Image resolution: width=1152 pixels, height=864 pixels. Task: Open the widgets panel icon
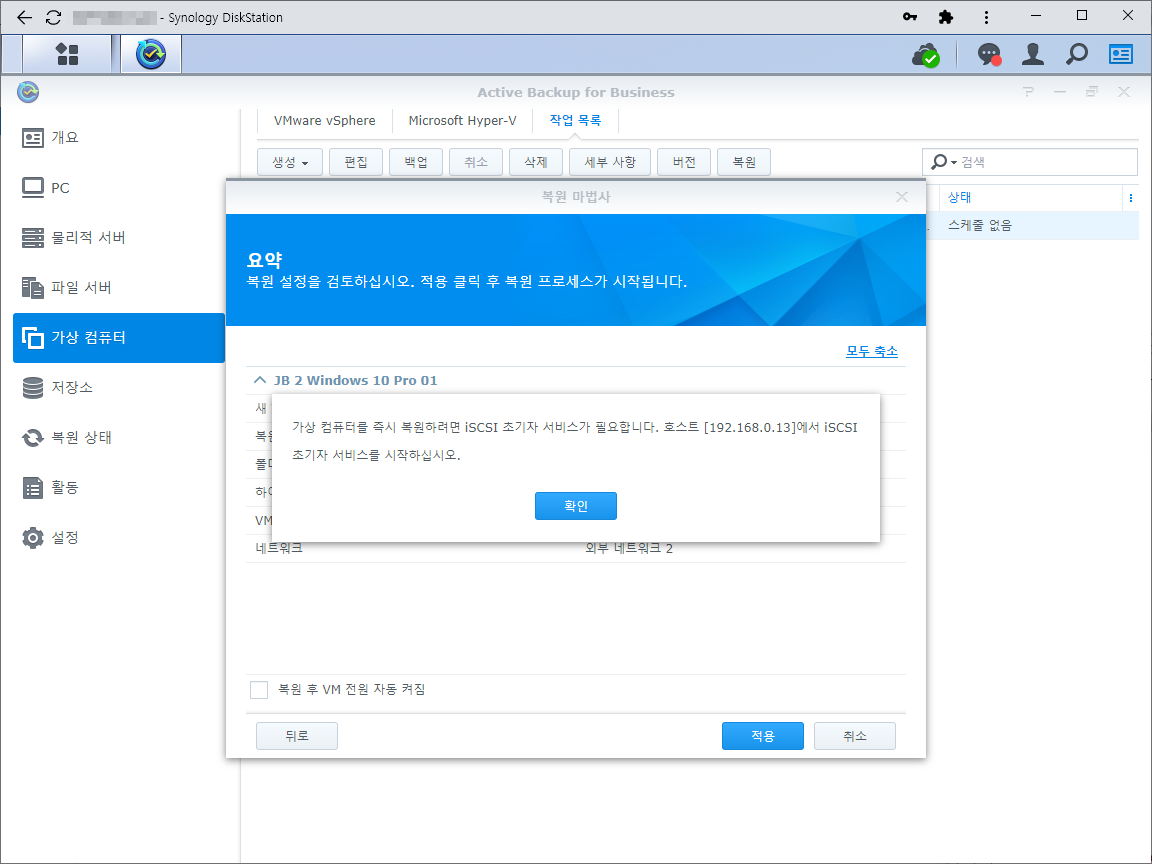tap(1120, 54)
